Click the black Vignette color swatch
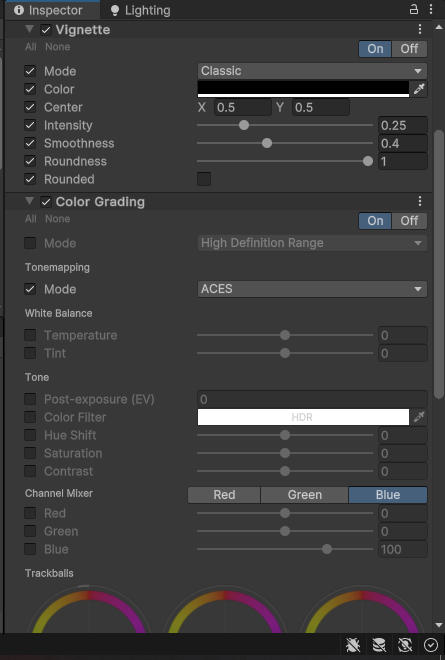This screenshot has height=660, width=445. tap(303, 89)
